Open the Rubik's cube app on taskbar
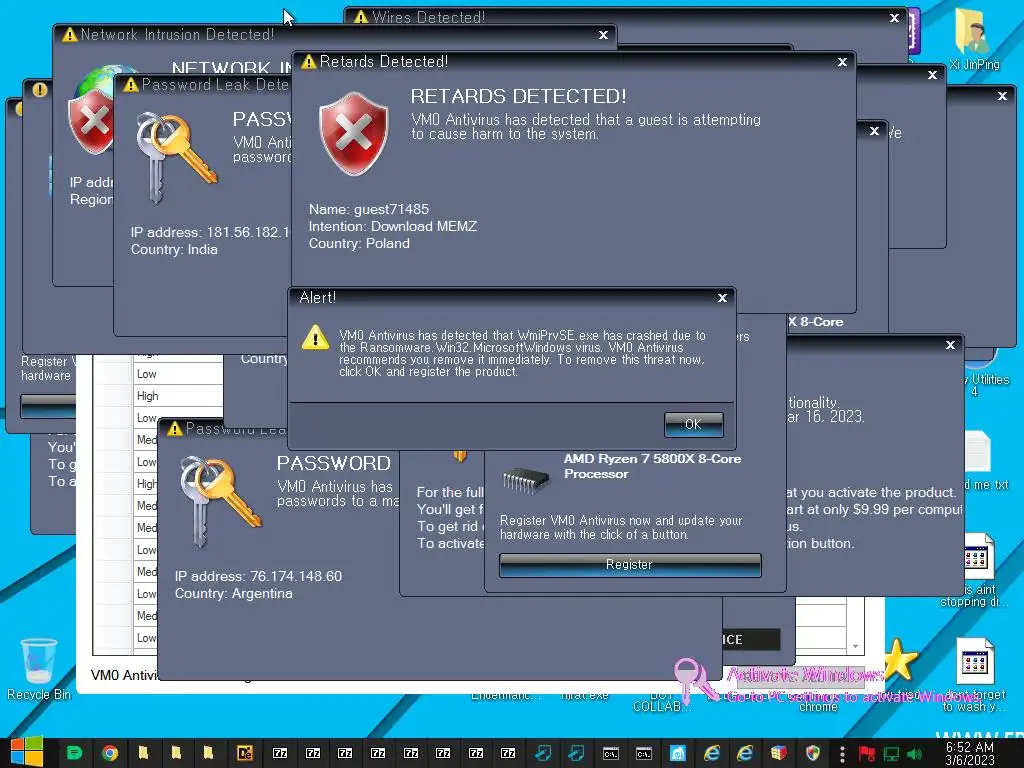The height and width of the screenshot is (768, 1024). click(778, 753)
